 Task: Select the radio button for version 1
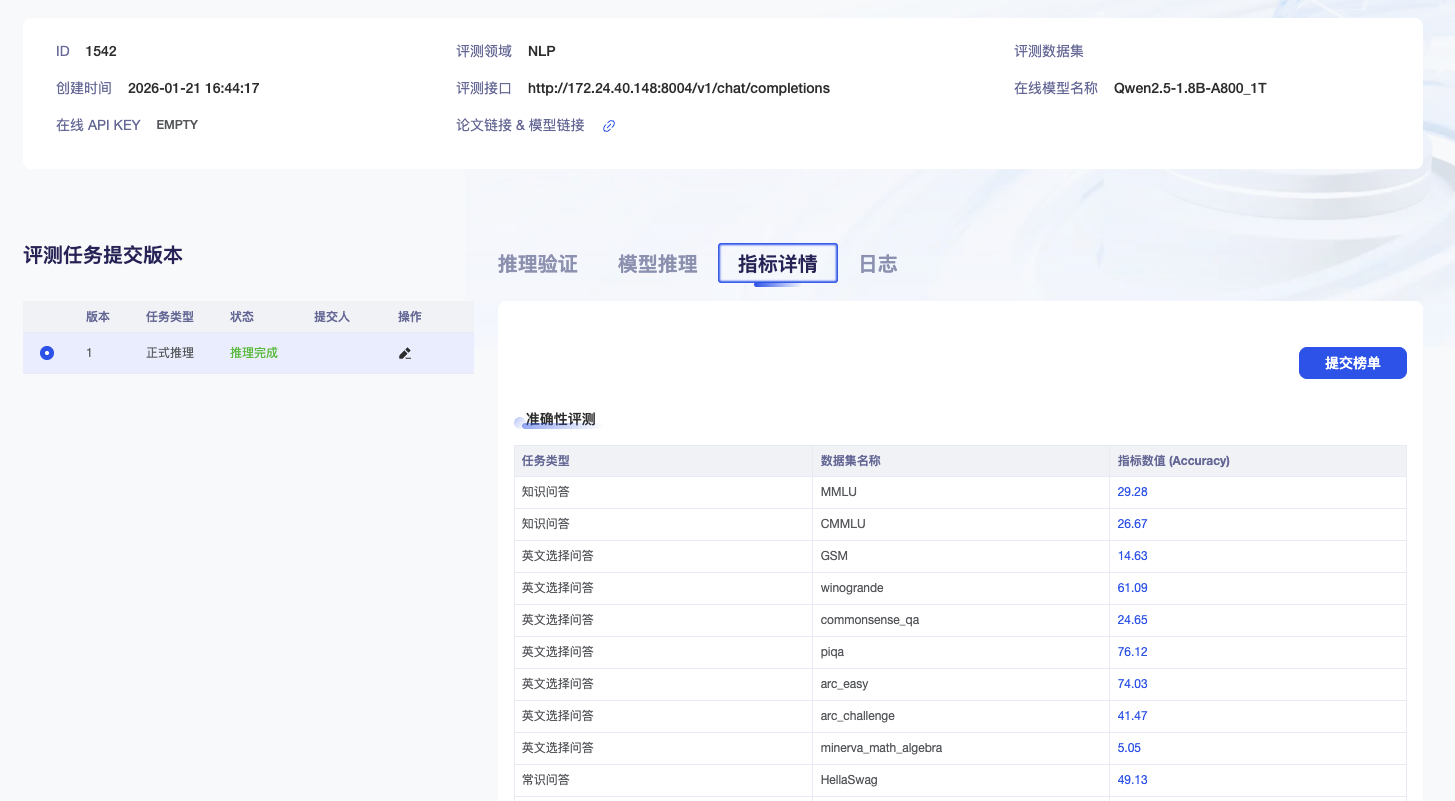46,353
